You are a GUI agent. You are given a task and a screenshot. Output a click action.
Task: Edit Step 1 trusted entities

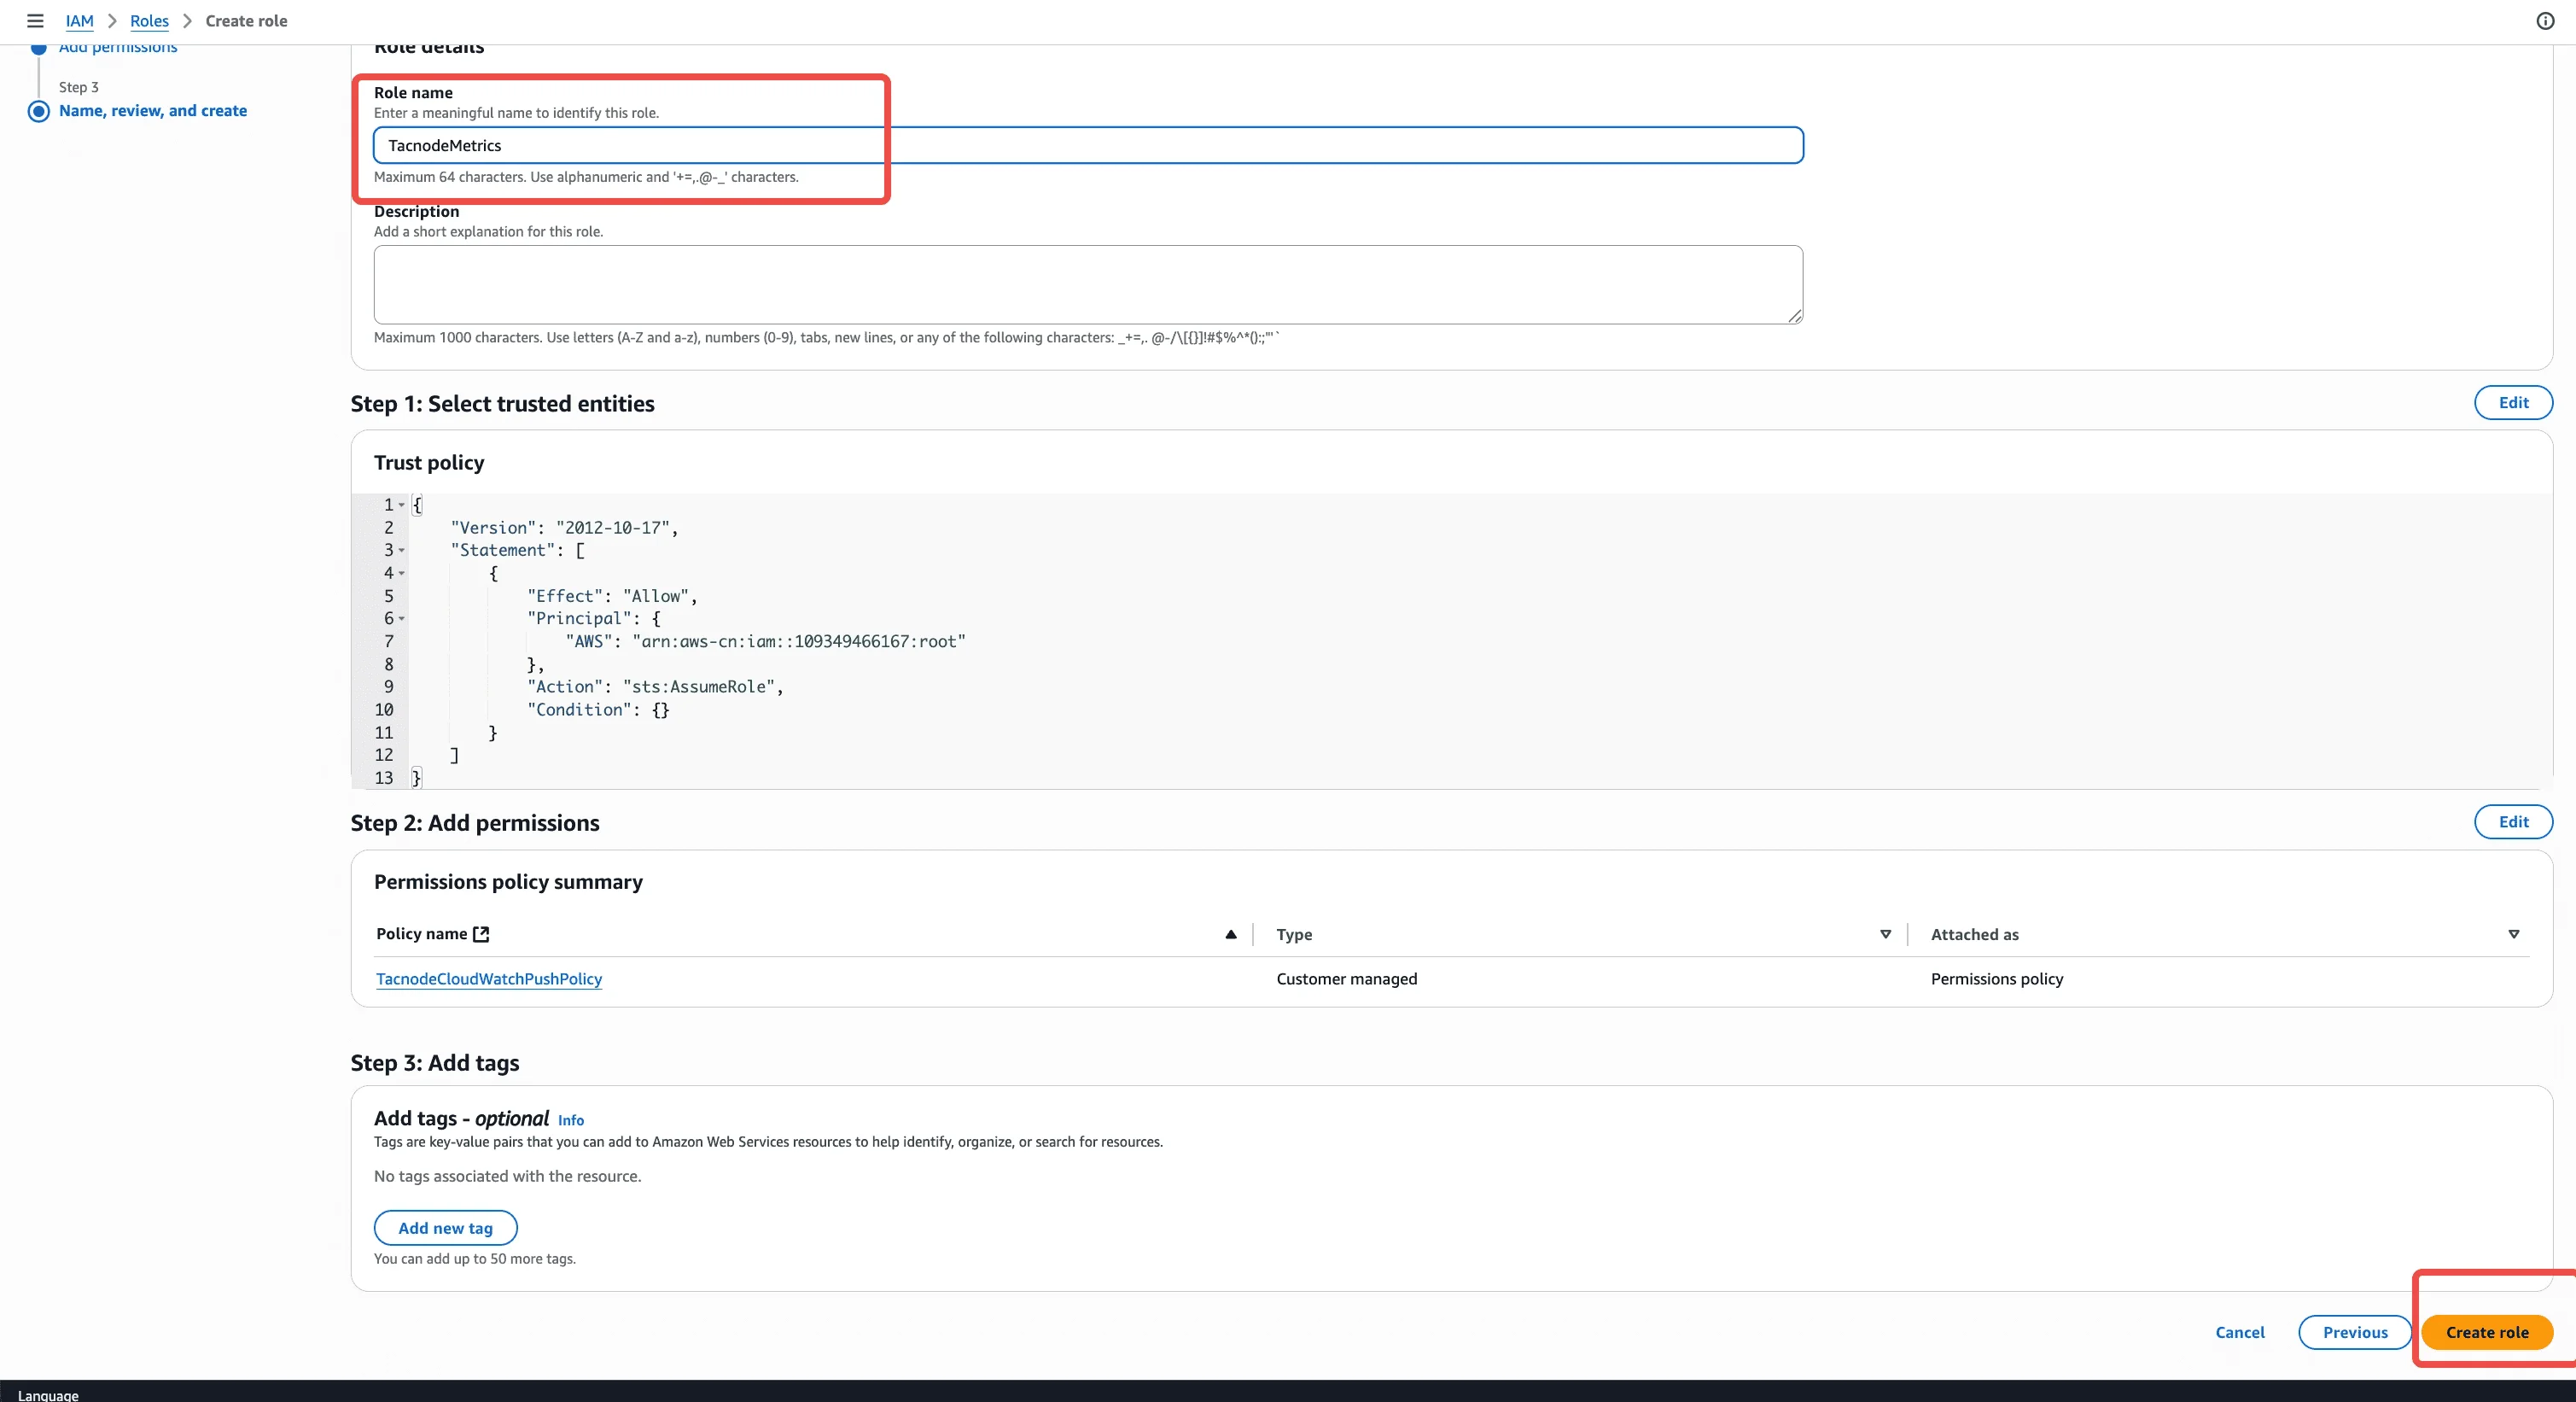click(2512, 403)
